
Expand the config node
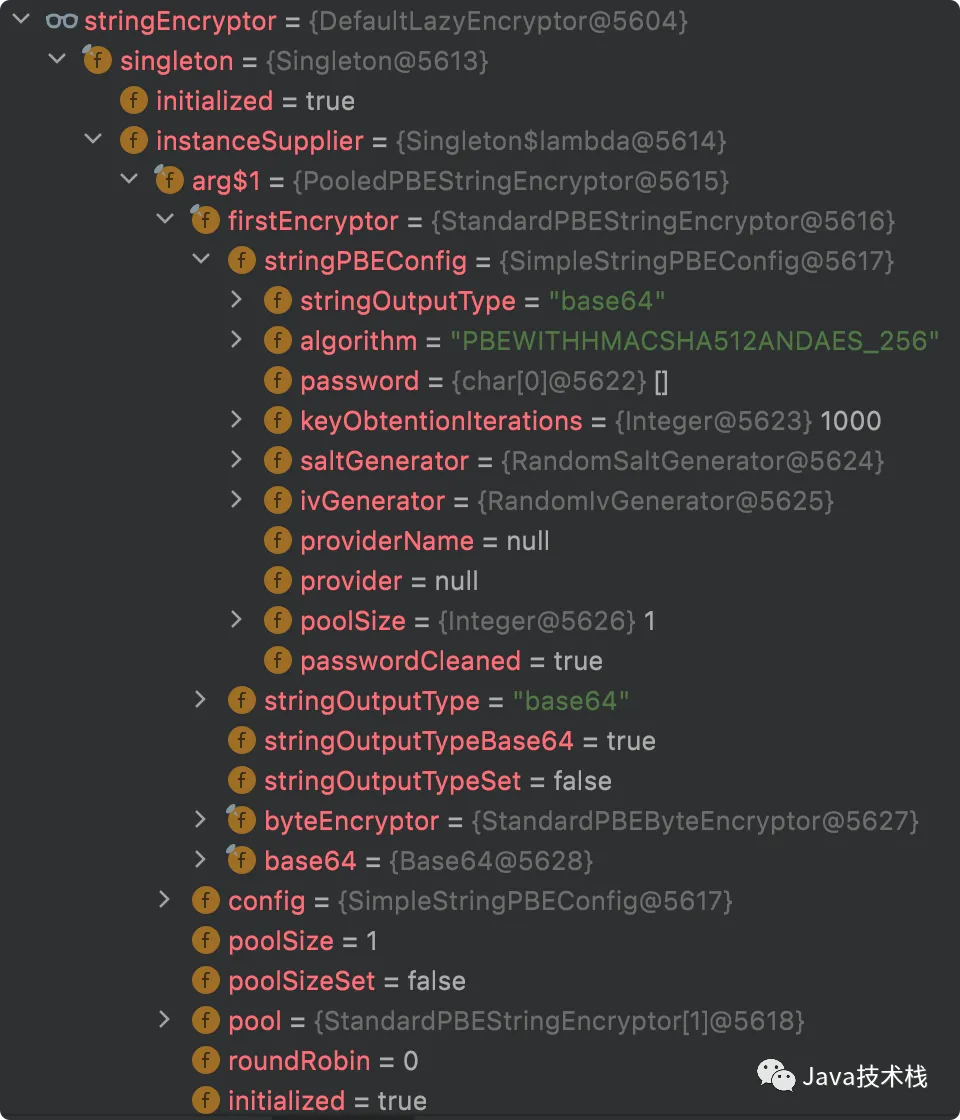coord(165,900)
